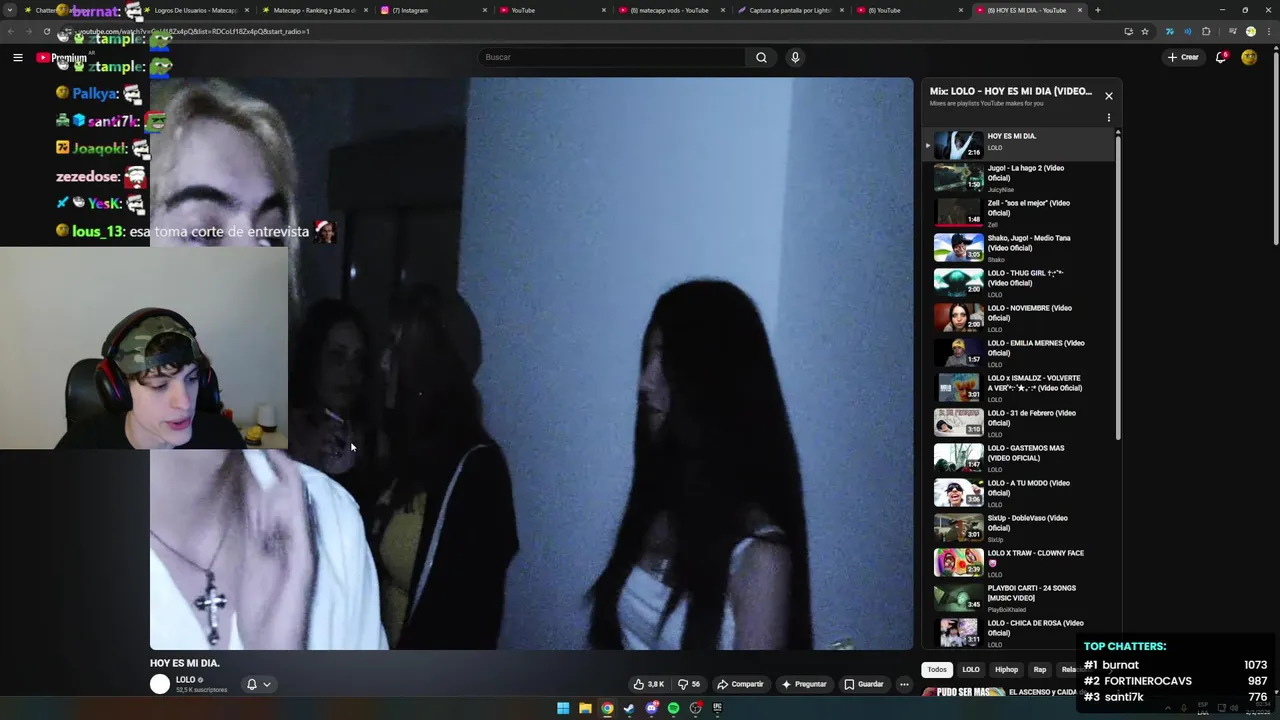This screenshot has height=720, width=1280.
Task: Select the Hiphop filter chip
Action: 1006,670
